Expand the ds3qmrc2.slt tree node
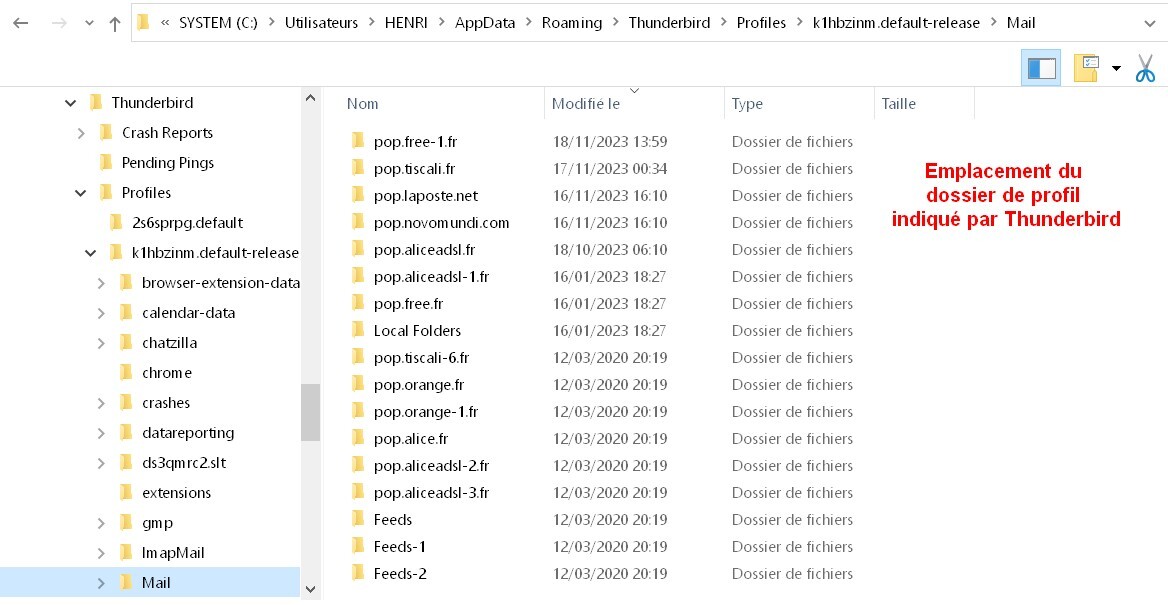1168x605 pixels. (x=101, y=463)
